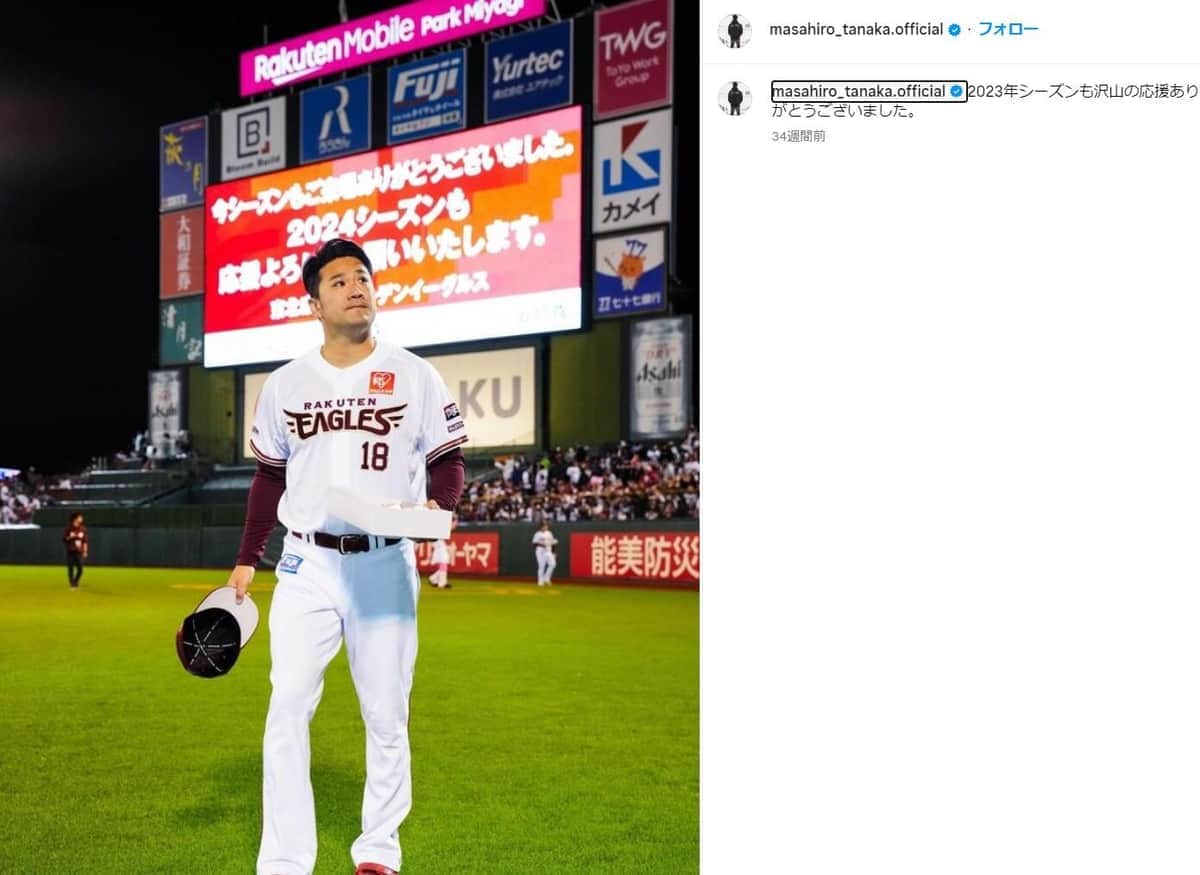Open masahiro_tanaka.official profile from the header
The image size is (1200, 875).
point(856,30)
